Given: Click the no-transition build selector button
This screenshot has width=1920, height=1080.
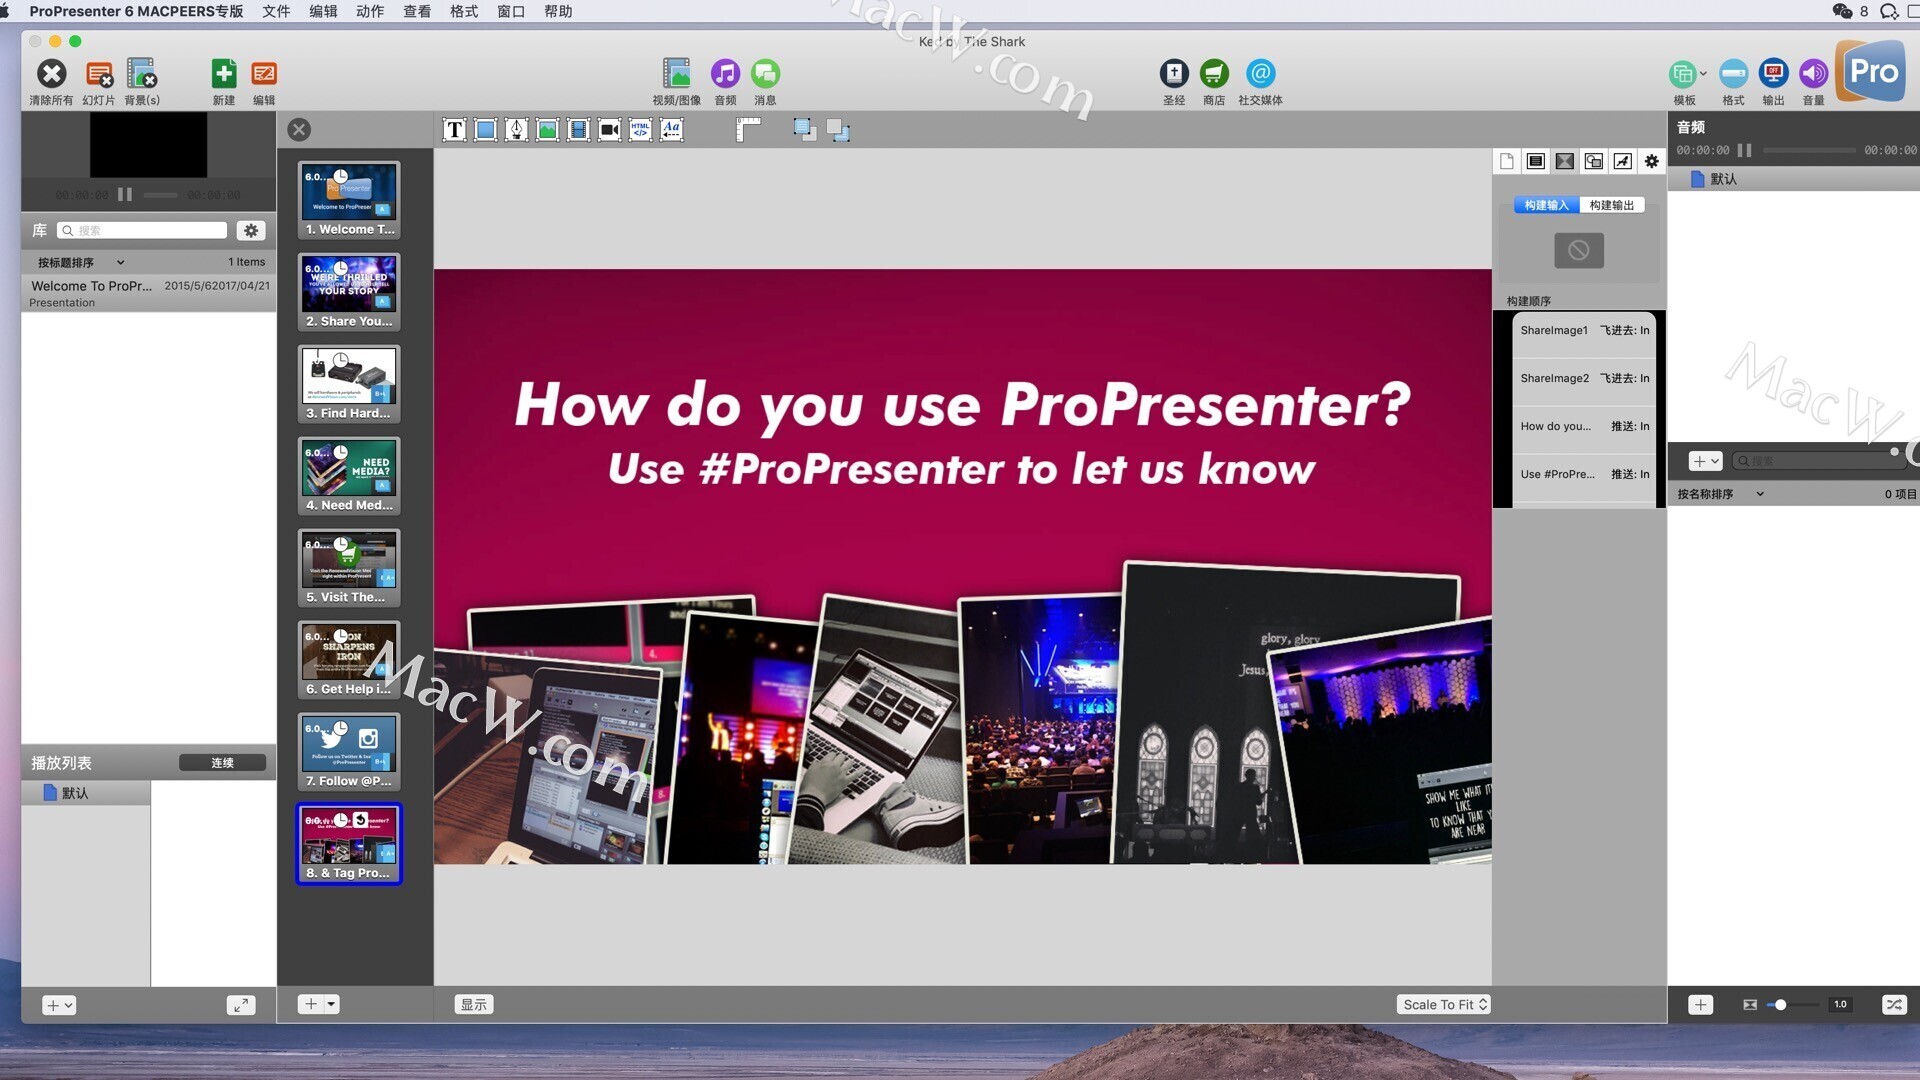Looking at the screenshot, I should pos(1579,250).
